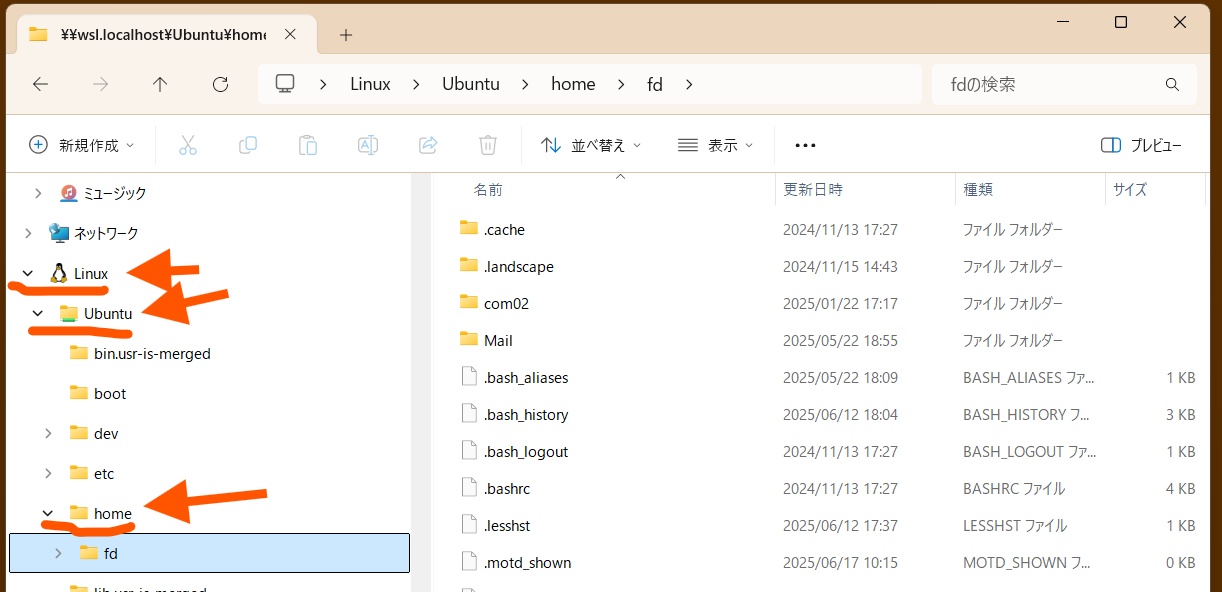Go up one folder level
This screenshot has height=592, width=1222.
click(x=160, y=85)
